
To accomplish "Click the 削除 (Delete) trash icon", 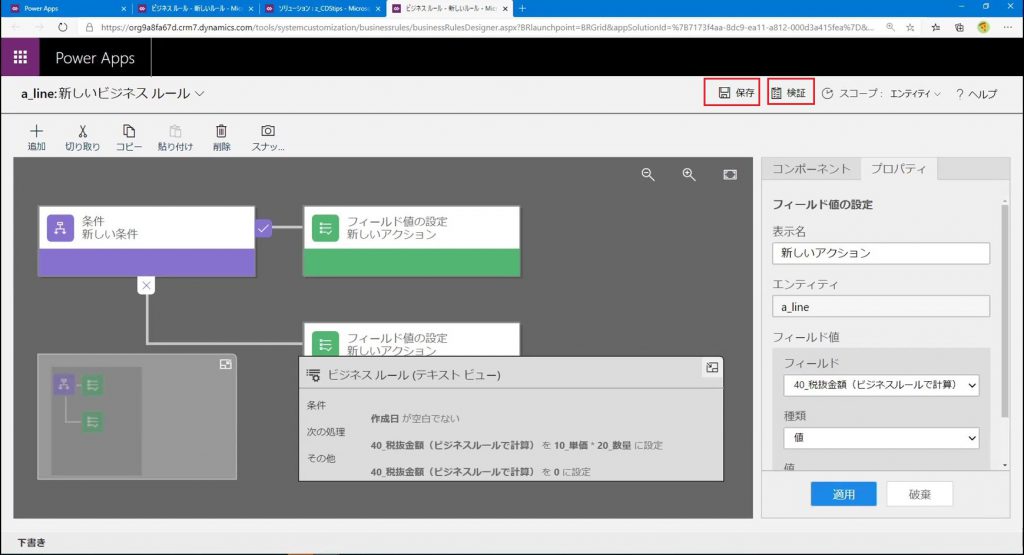I will [x=221, y=131].
